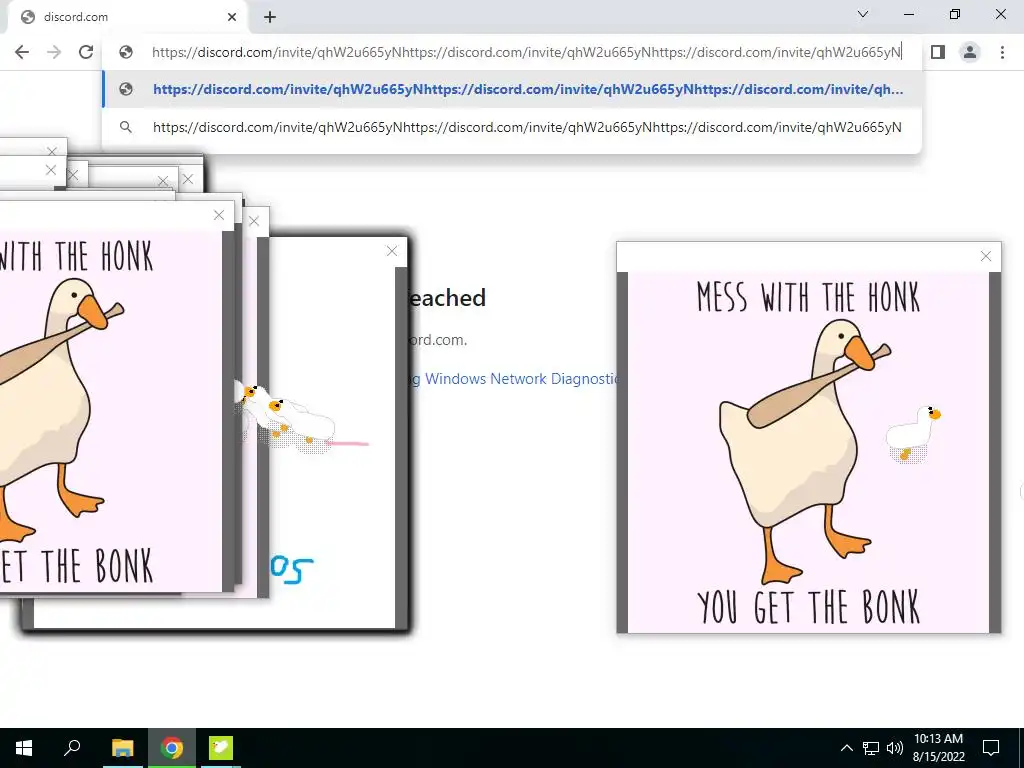Screen dimensions: 1024x768
Task: Close the front-left goose meme popup
Action: click(219, 216)
